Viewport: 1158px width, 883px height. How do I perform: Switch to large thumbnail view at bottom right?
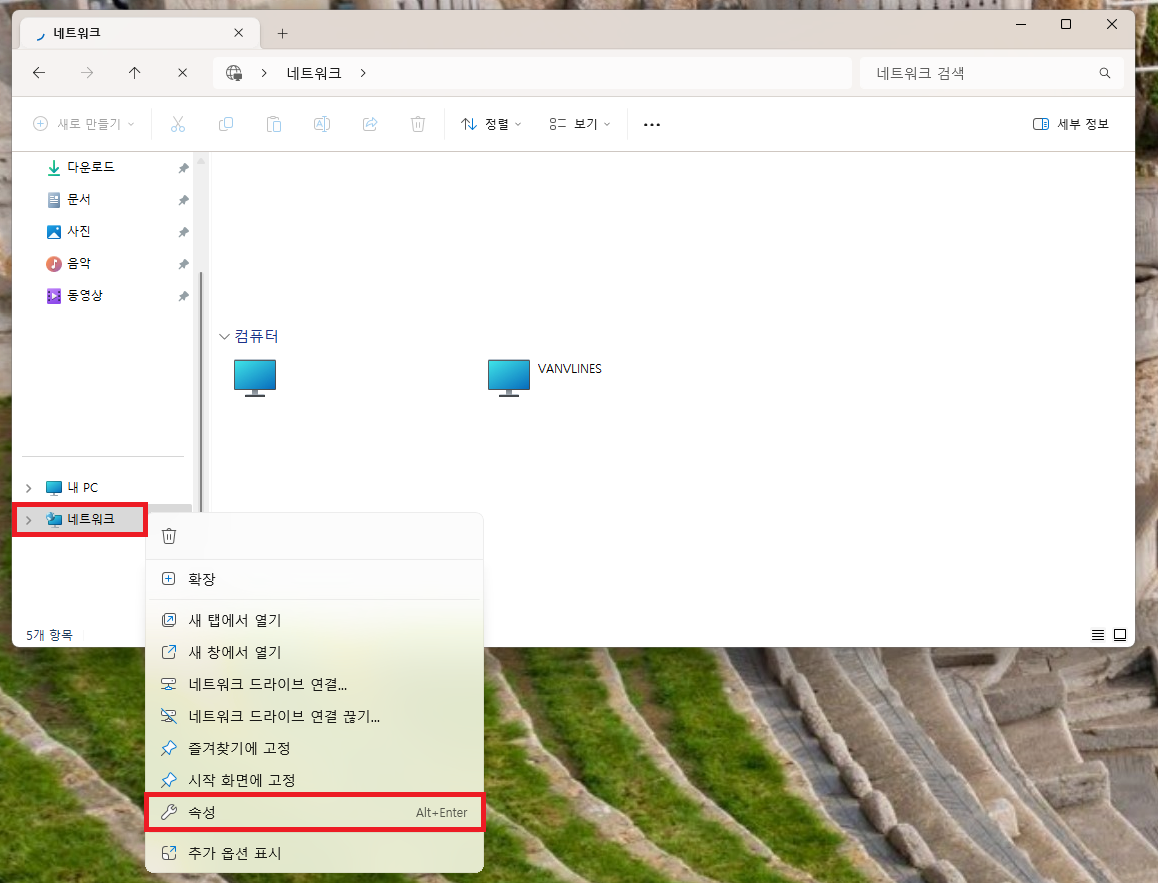pyautogui.click(x=1120, y=634)
